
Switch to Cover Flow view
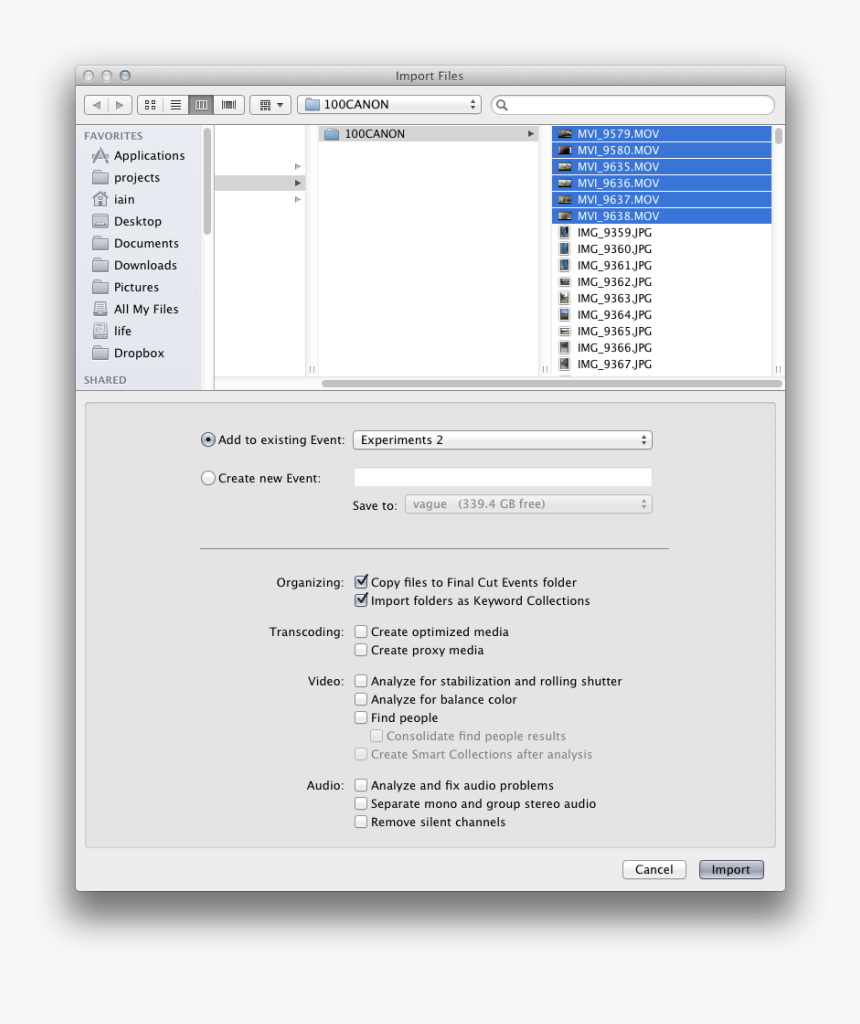pyautogui.click(x=228, y=104)
